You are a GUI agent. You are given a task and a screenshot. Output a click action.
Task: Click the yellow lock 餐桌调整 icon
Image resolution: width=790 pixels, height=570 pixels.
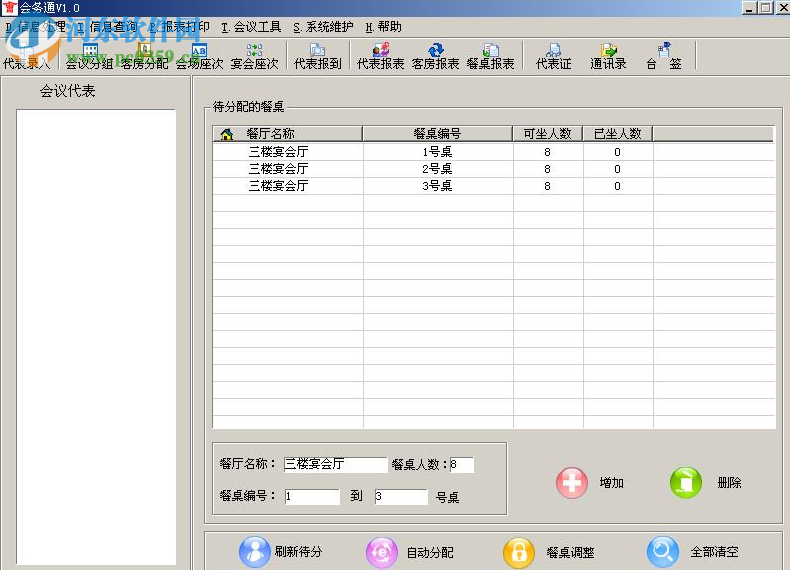(x=519, y=552)
